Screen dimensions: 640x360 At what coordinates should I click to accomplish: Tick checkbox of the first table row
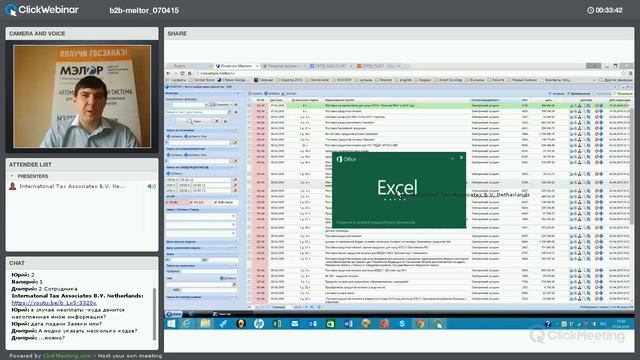(250, 105)
